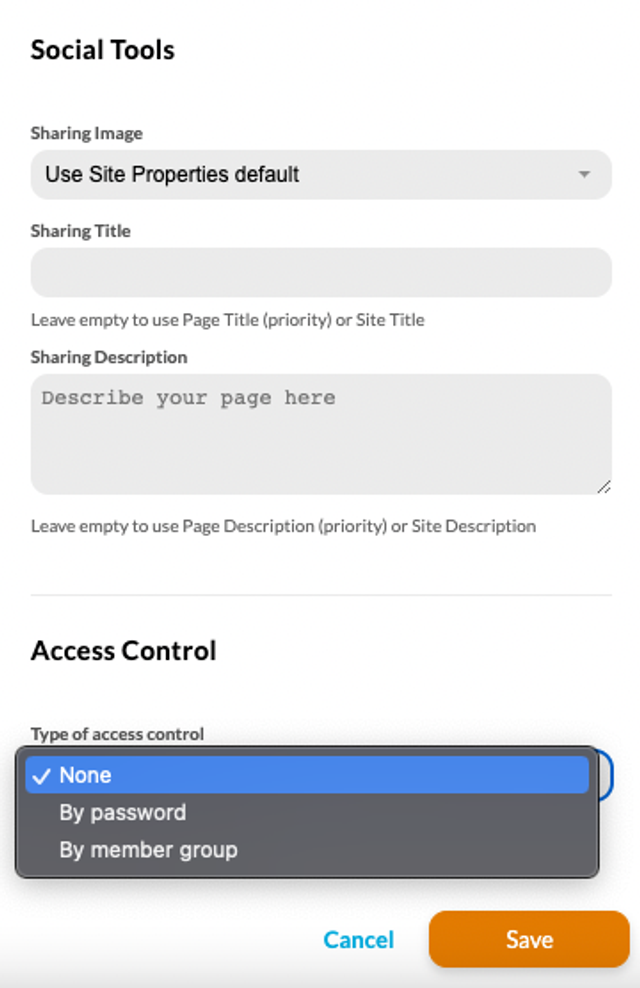This screenshot has width=640, height=988.
Task: Click the "Type of access control" label
Action: tap(117, 734)
